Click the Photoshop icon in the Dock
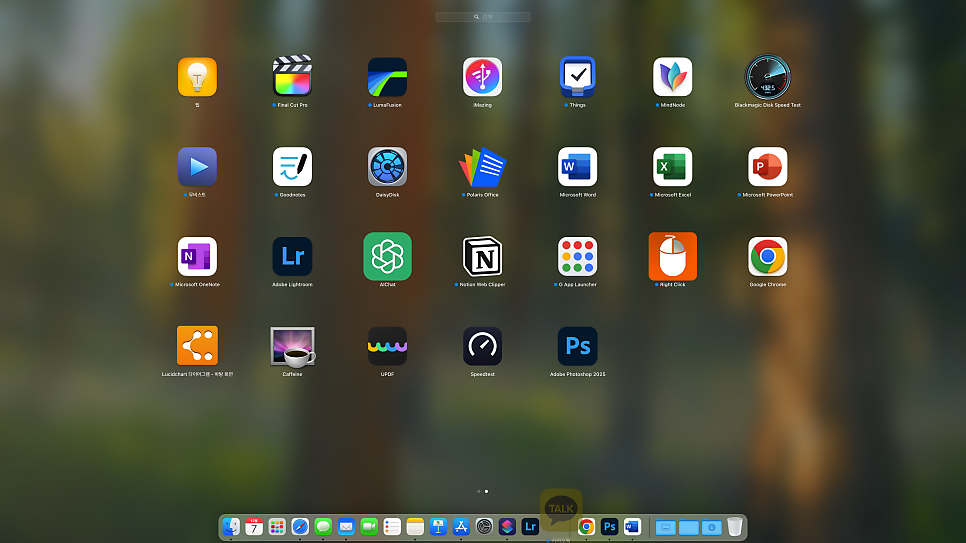The width and height of the screenshot is (966, 543). coord(609,526)
